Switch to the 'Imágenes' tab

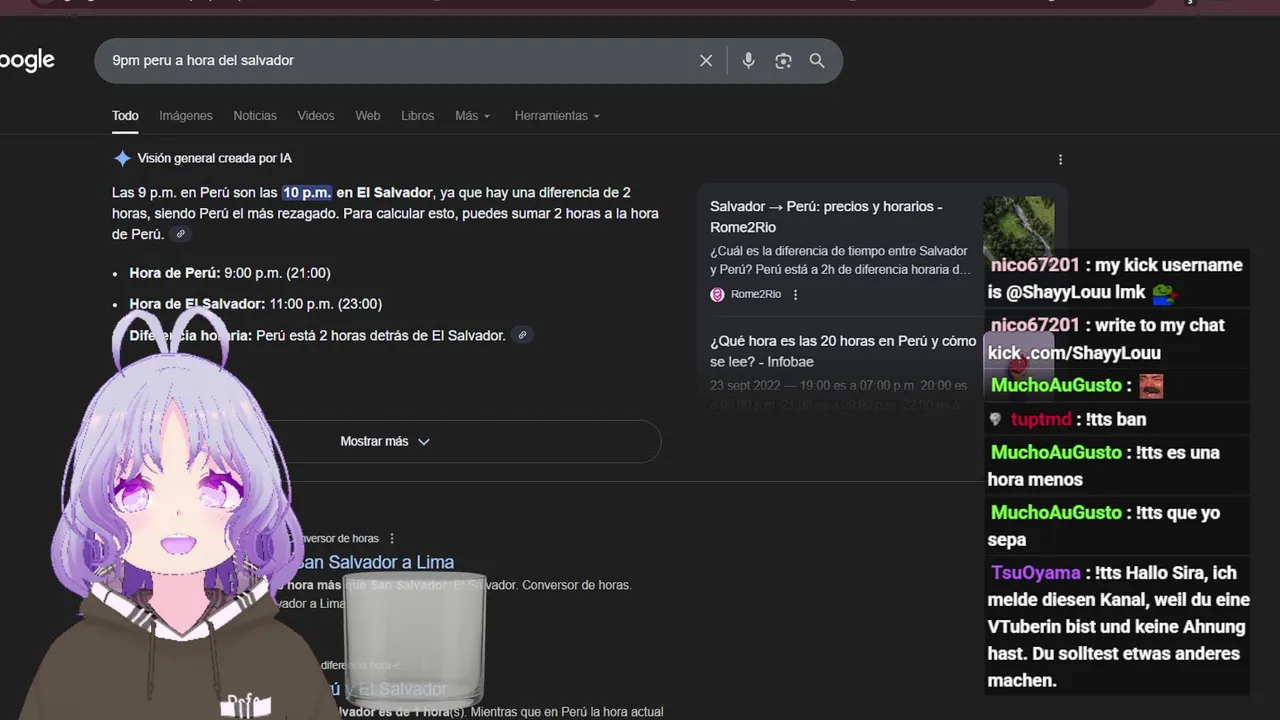click(186, 116)
